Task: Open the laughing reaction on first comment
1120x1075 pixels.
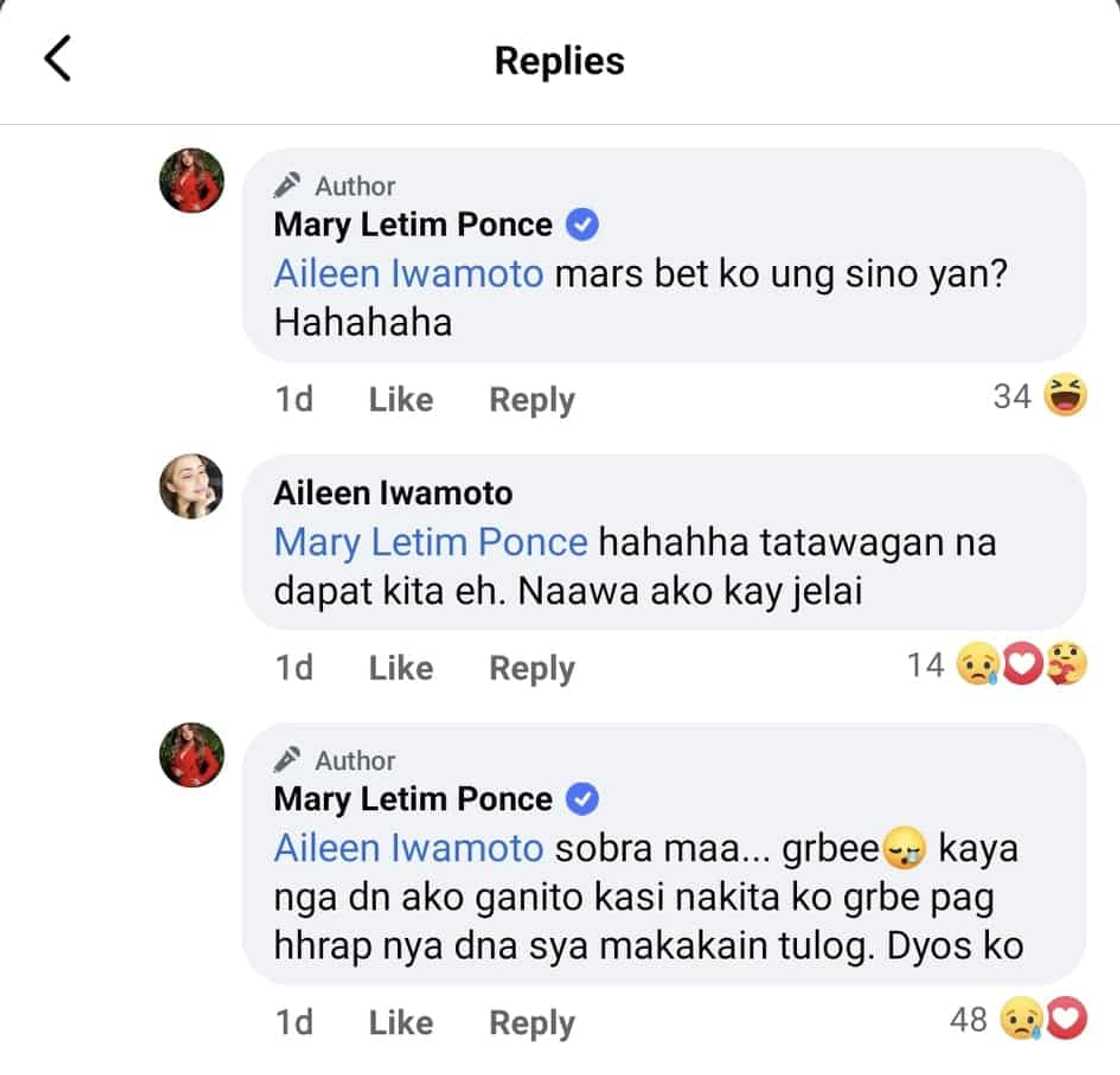Action: point(1067,397)
